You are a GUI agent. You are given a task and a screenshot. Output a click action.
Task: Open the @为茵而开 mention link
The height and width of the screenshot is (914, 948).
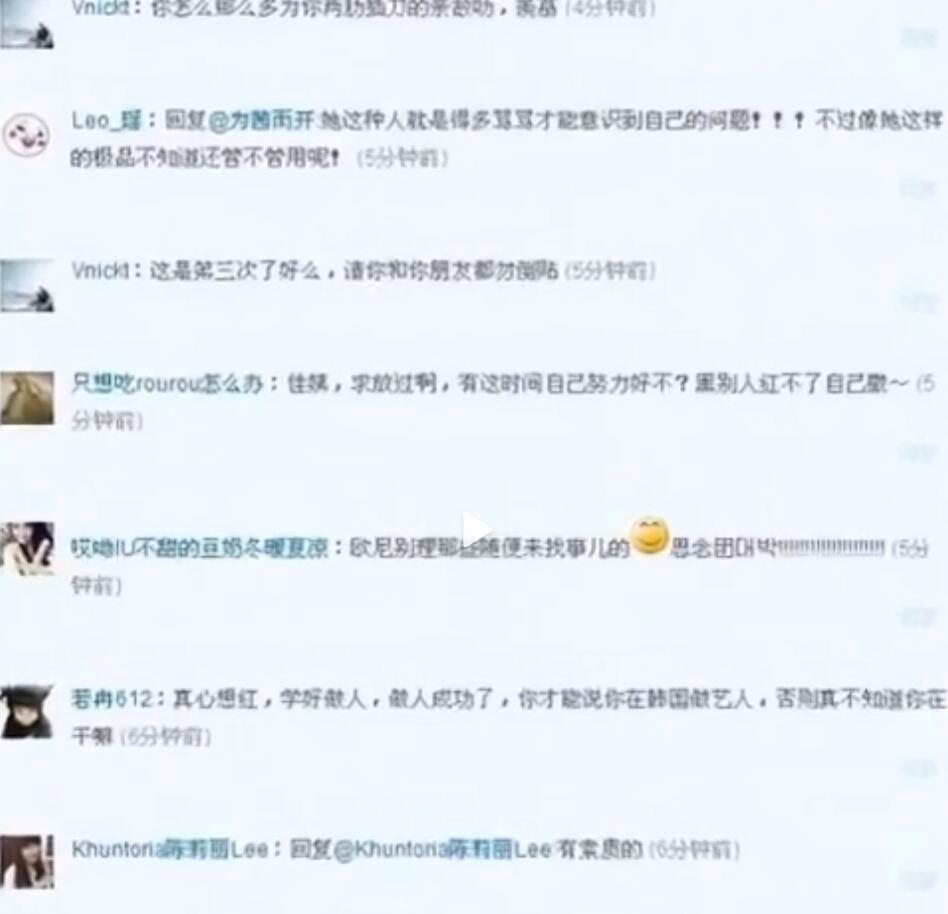(x=261, y=120)
